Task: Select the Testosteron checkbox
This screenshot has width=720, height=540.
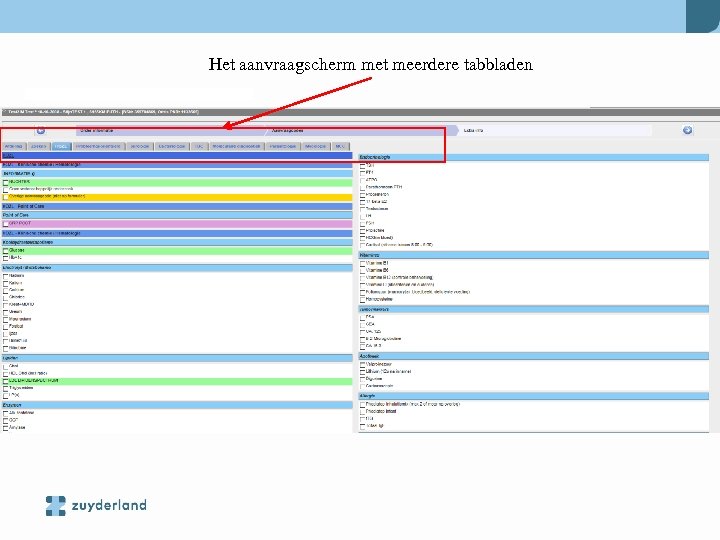Action: click(x=362, y=209)
